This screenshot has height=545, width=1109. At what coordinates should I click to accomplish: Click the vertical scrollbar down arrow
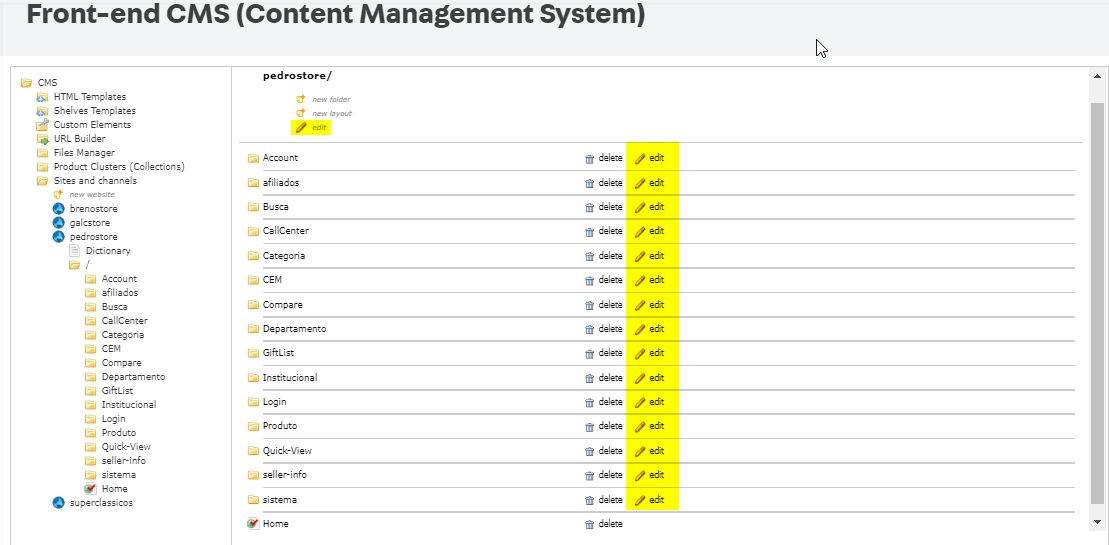[1097, 521]
